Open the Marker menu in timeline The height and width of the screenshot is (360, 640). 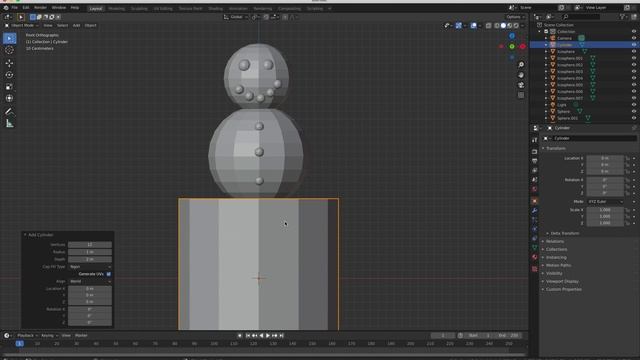(81, 336)
